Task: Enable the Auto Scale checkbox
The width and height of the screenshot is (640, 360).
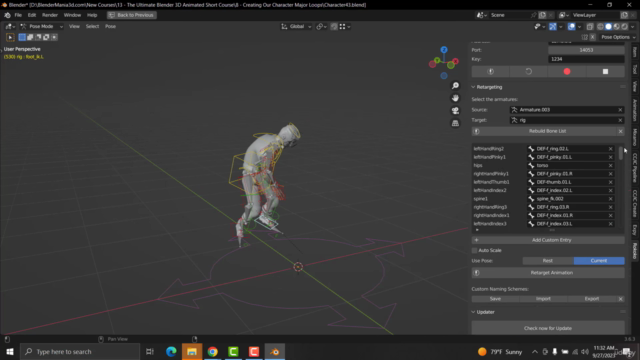Action: pos(474,251)
